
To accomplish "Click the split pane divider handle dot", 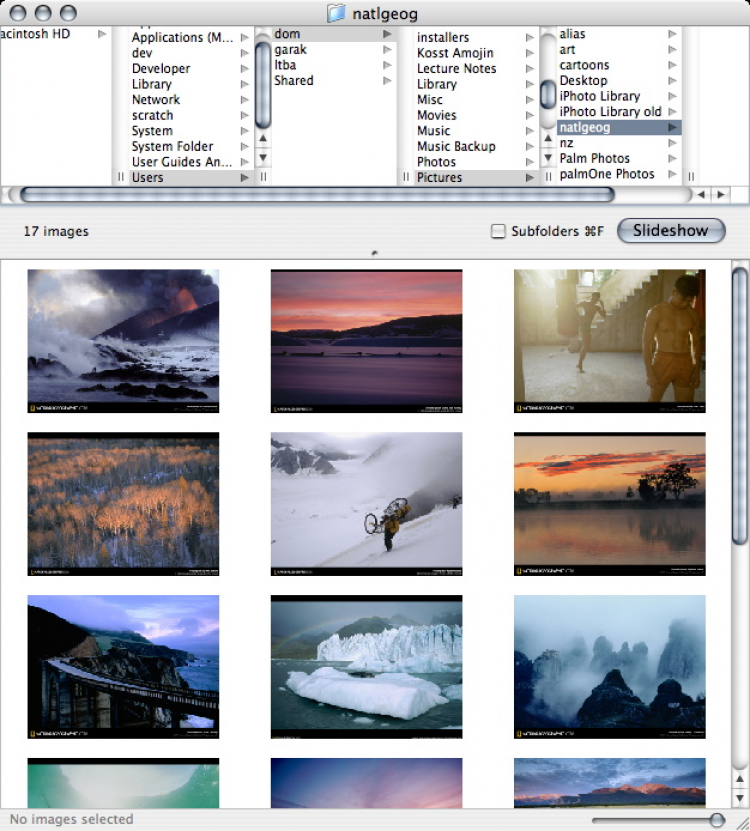I will pos(375,253).
